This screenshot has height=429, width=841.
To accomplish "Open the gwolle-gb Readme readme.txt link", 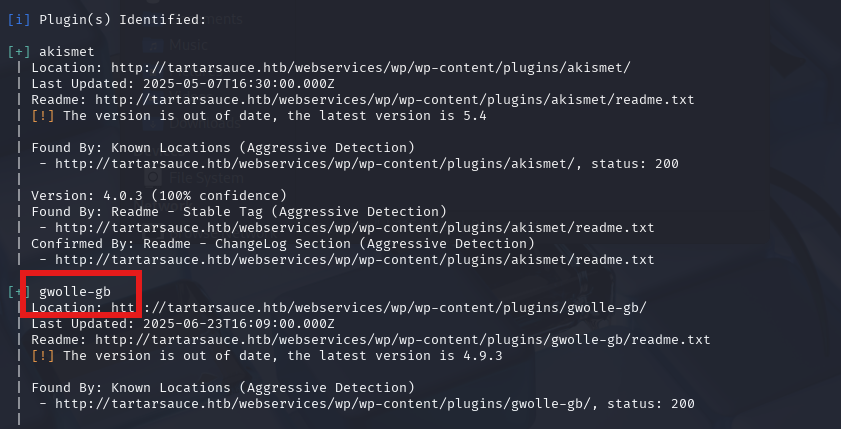I will click(x=403, y=339).
